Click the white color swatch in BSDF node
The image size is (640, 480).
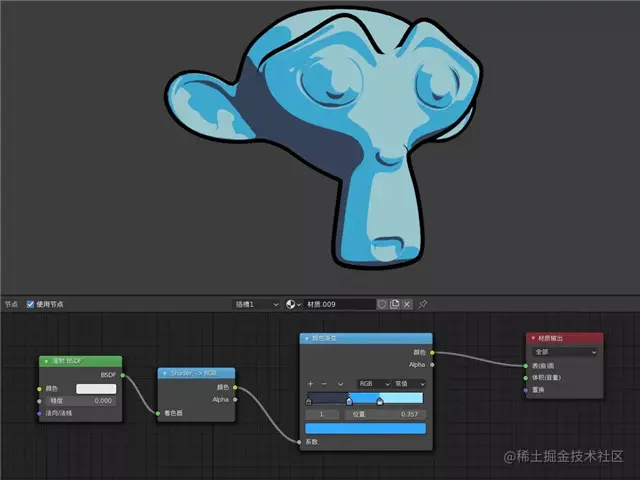pyautogui.click(x=96, y=389)
